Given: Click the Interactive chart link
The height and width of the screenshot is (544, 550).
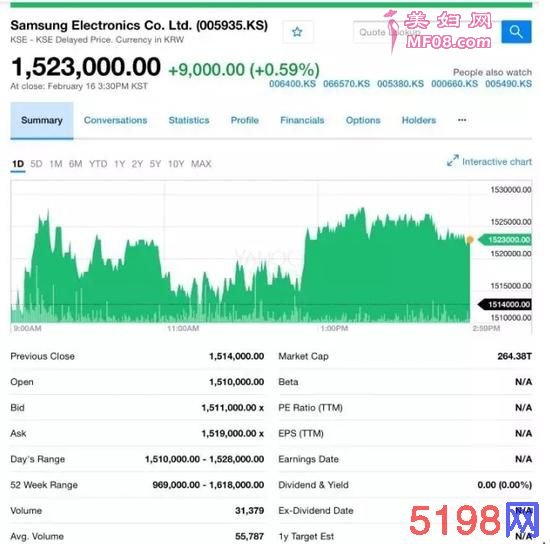Looking at the screenshot, I should pos(497,162).
